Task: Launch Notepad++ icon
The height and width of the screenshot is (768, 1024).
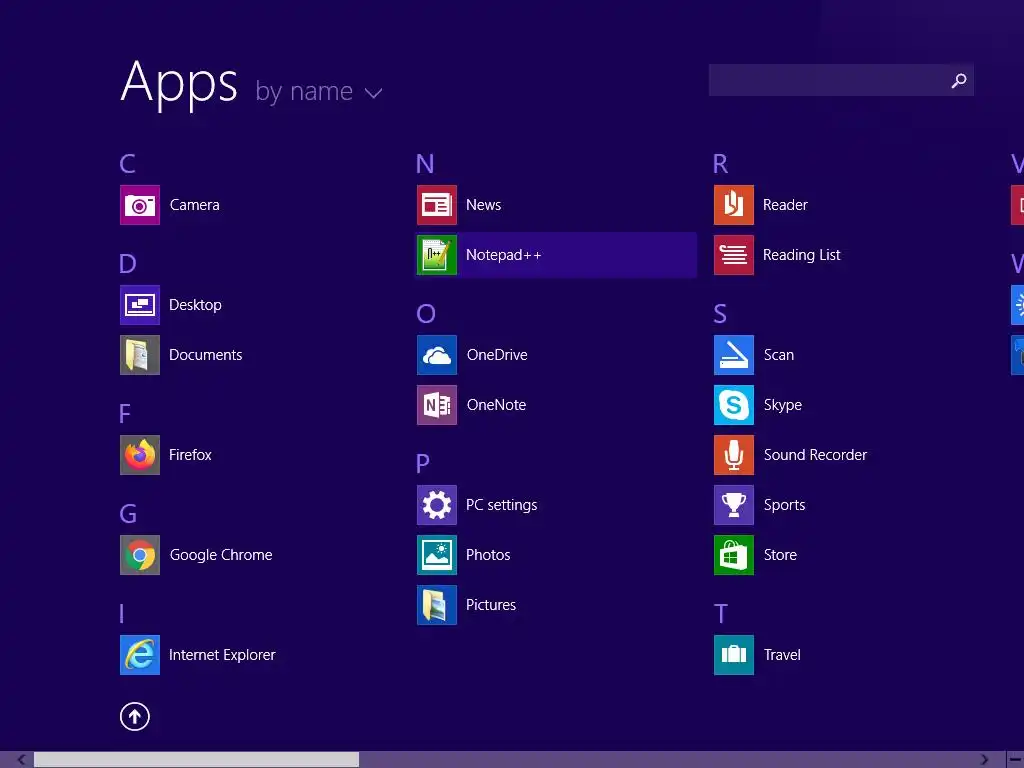Action: pos(437,255)
